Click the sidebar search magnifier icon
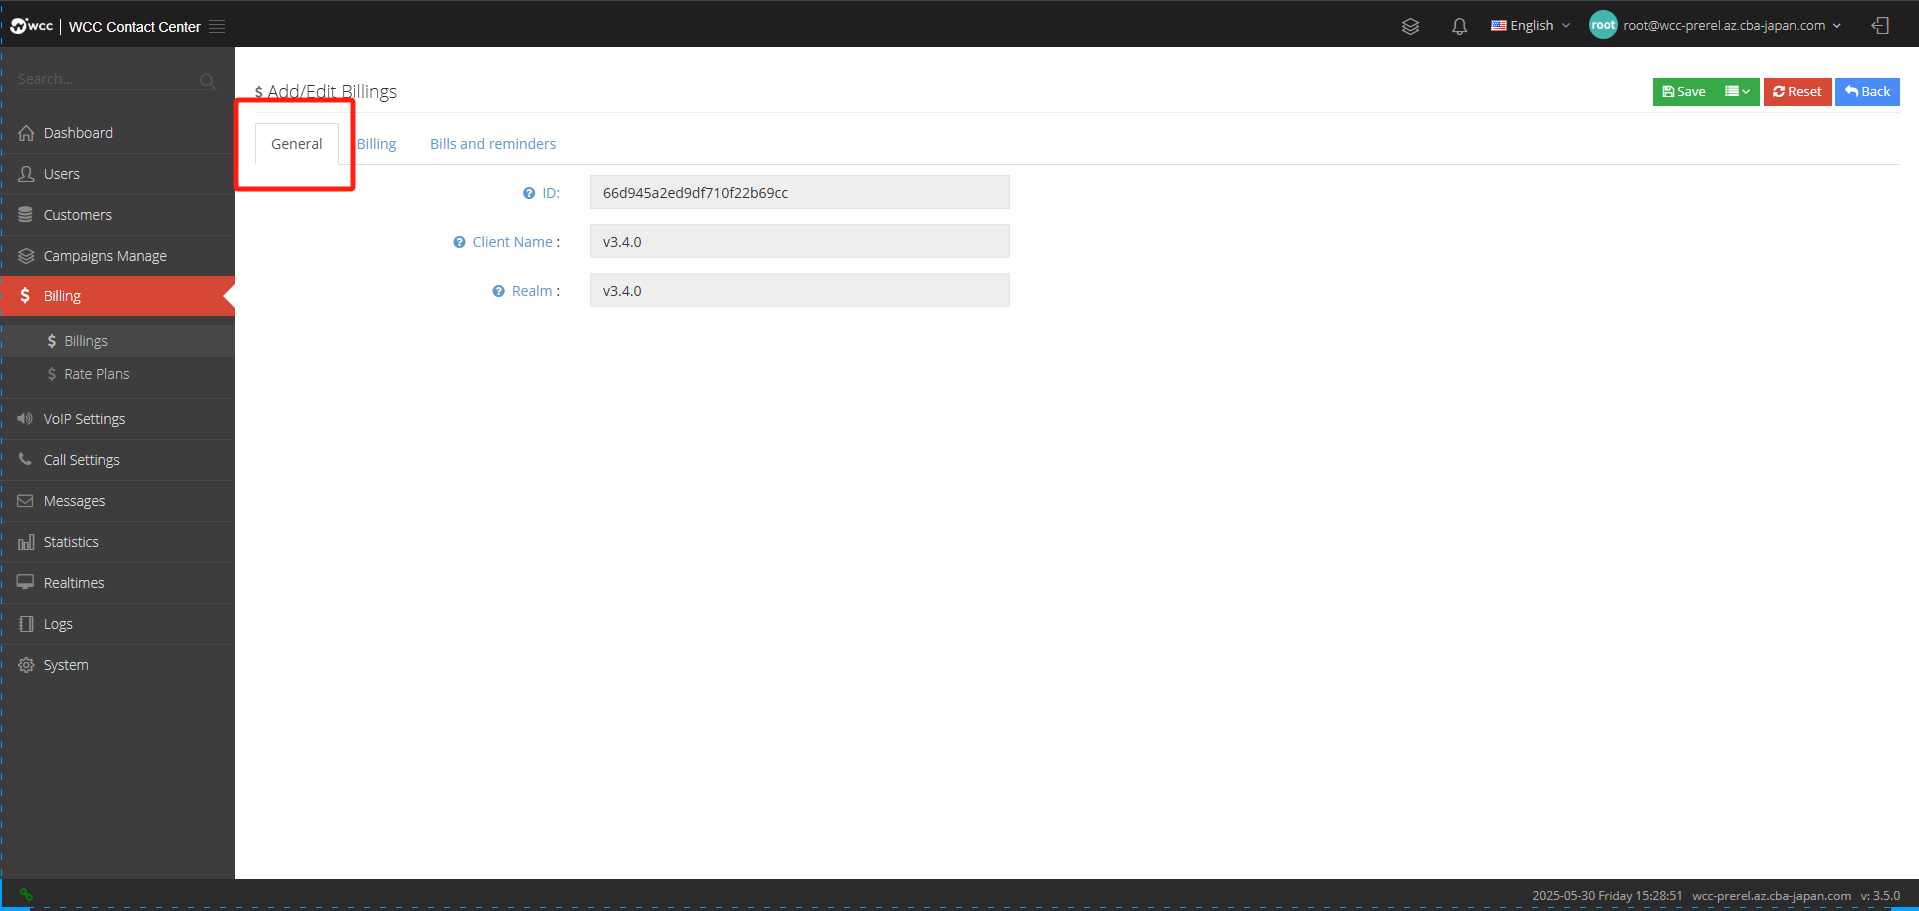This screenshot has height=911, width=1919. coord(207,81)
